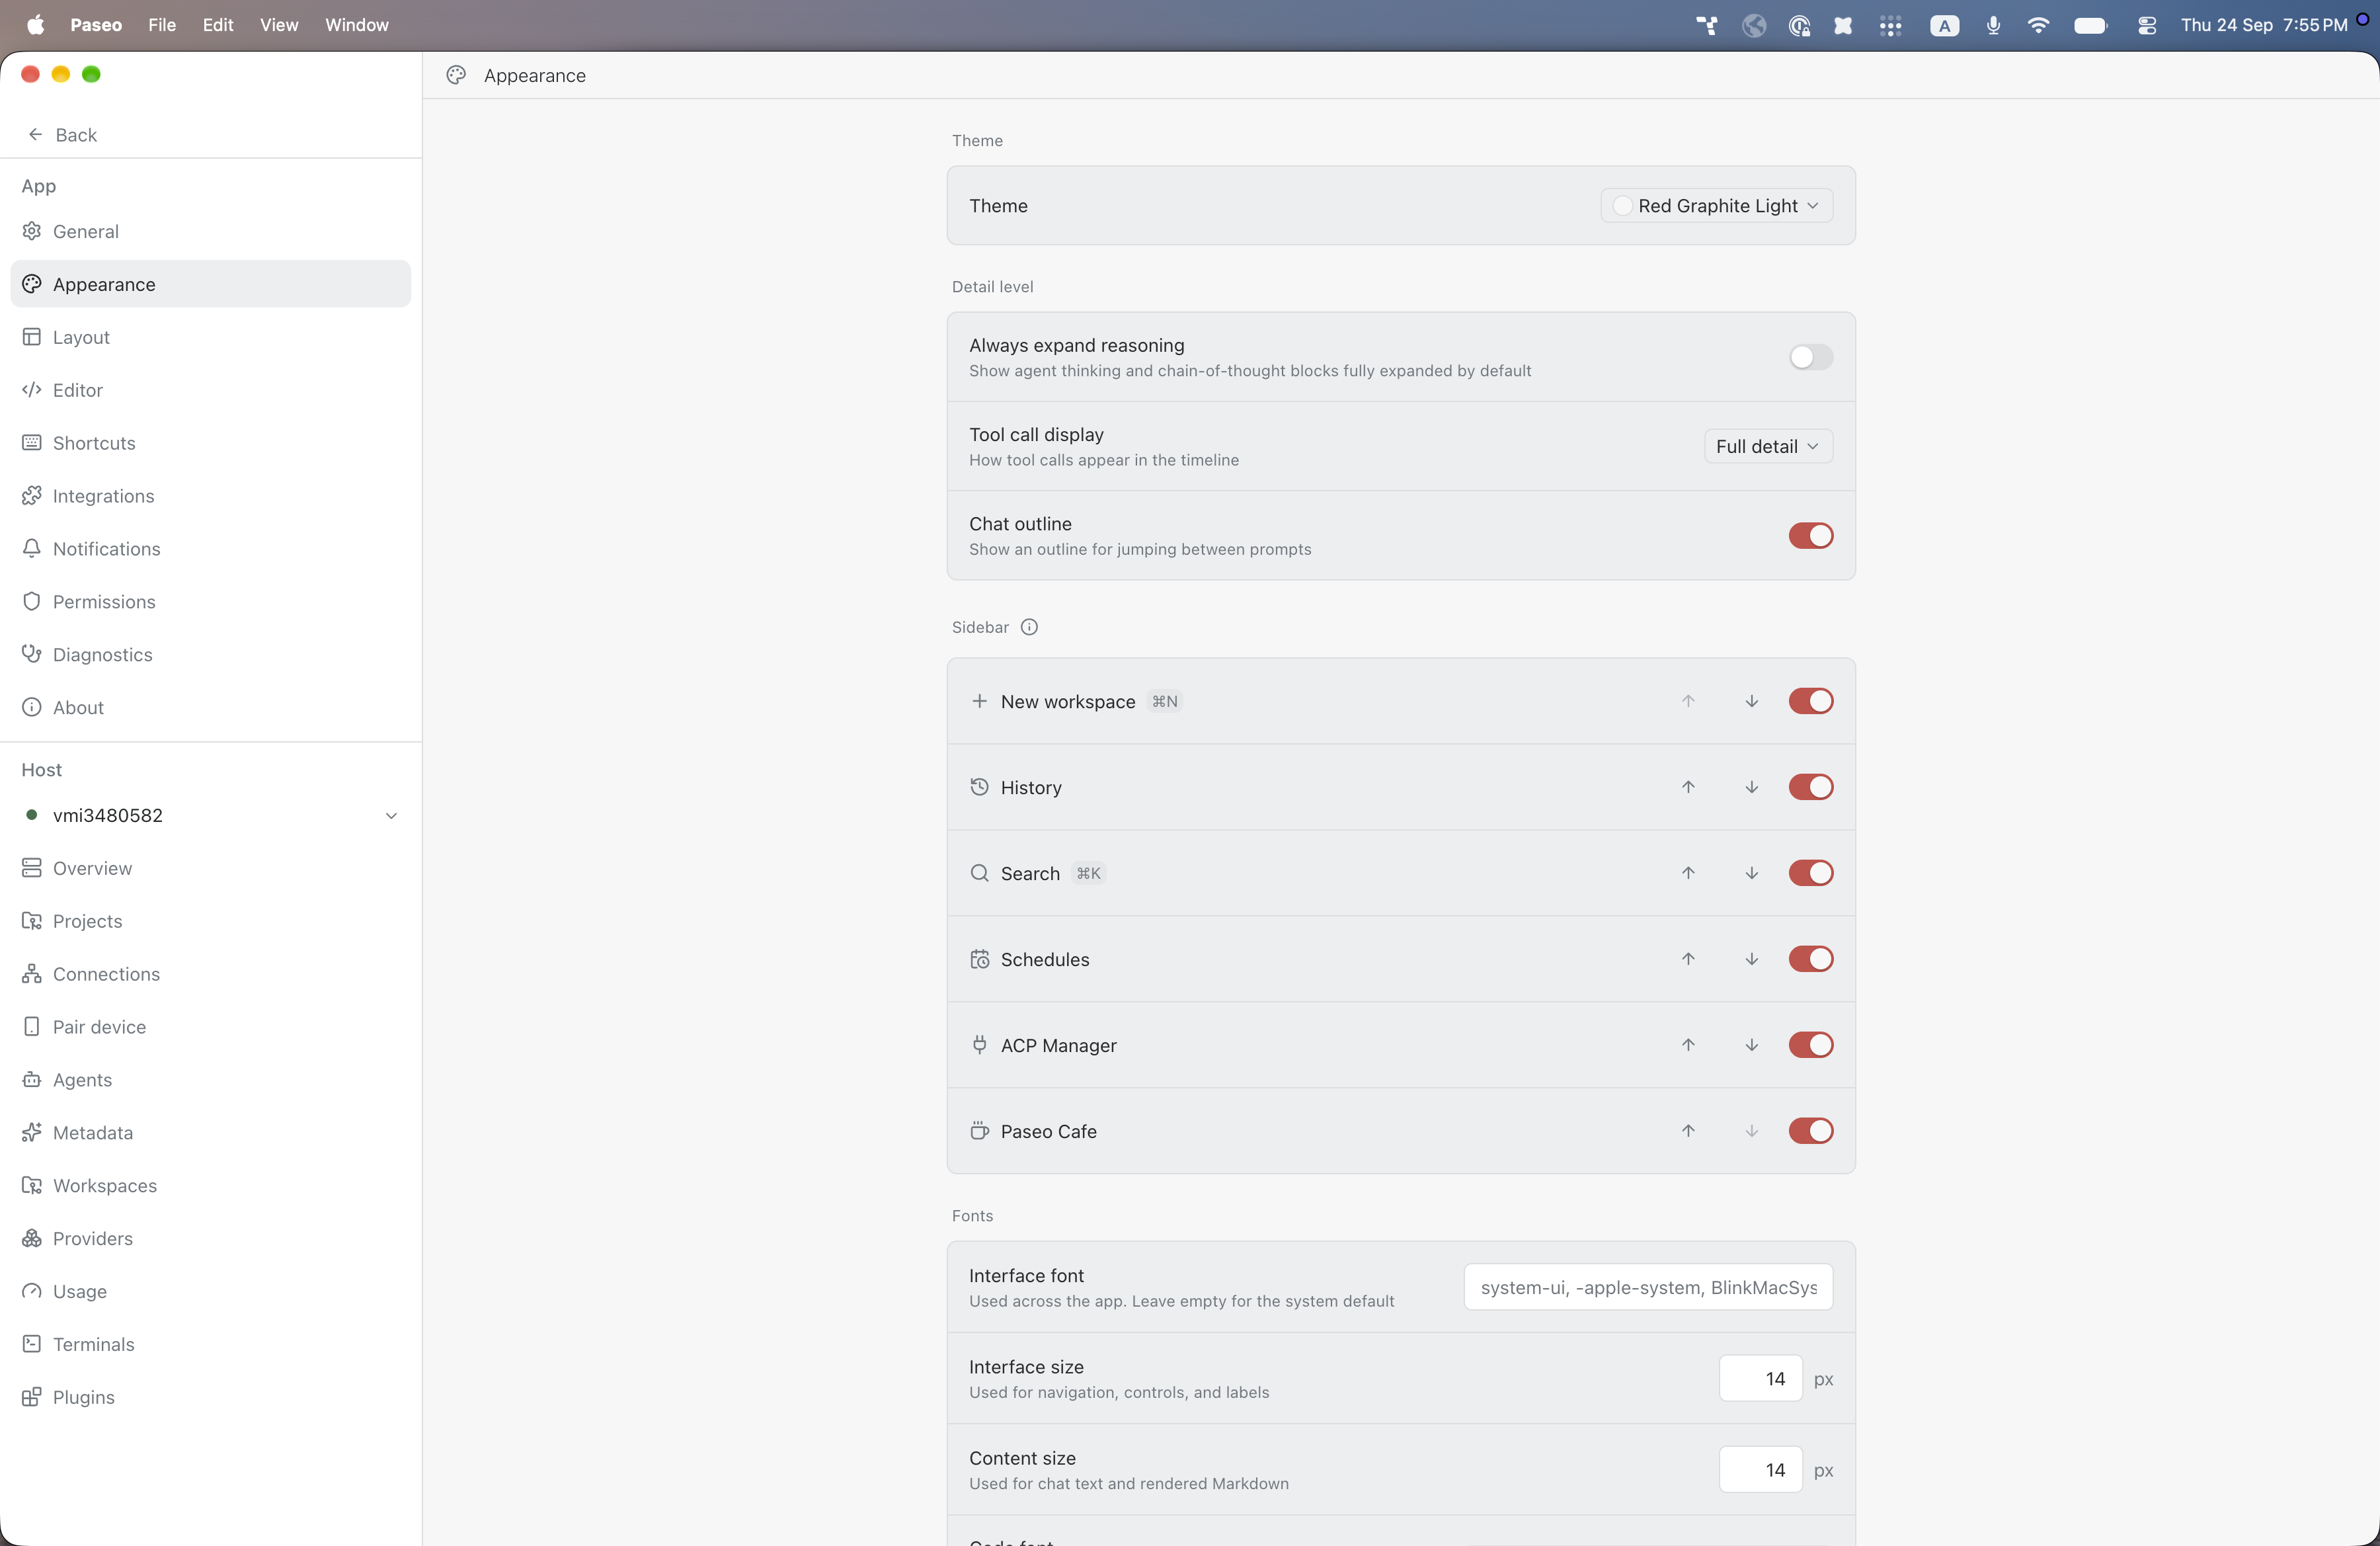Open Tool call display Full detail dropdown
2380x1546 pixels.
tap(1768, 446)
